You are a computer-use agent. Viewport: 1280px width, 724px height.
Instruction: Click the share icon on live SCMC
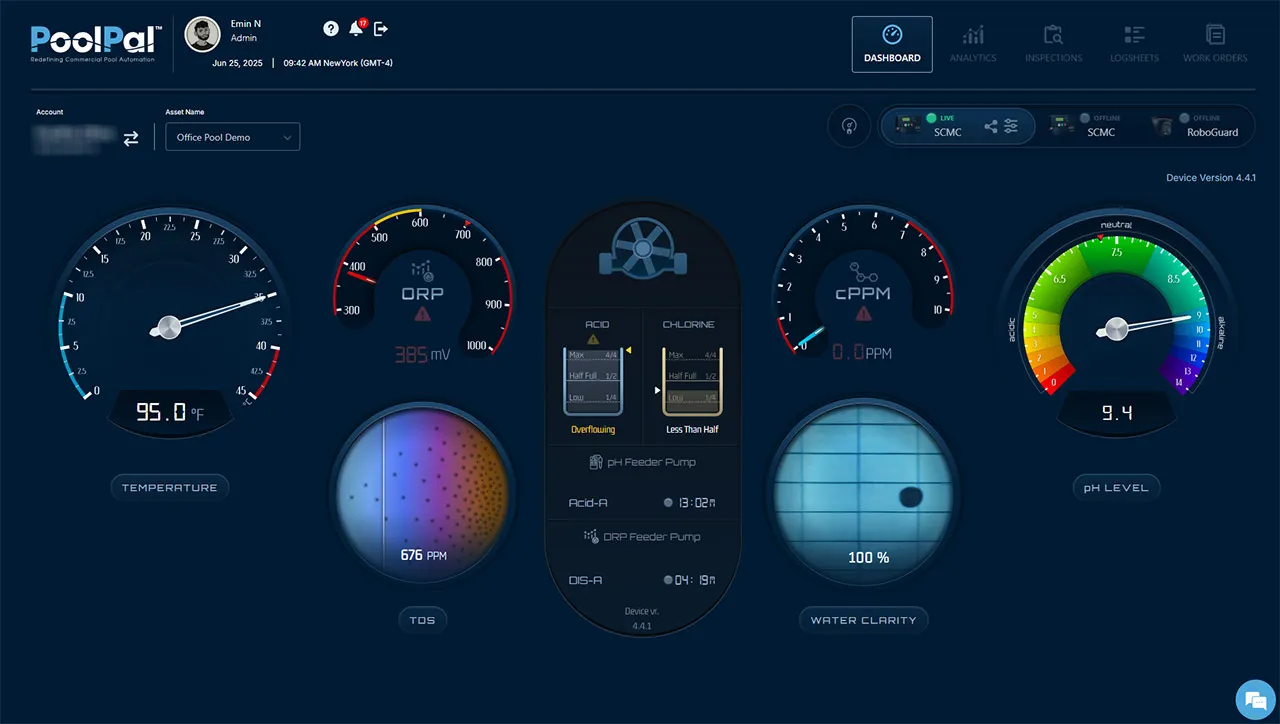[x=991, y=126]
